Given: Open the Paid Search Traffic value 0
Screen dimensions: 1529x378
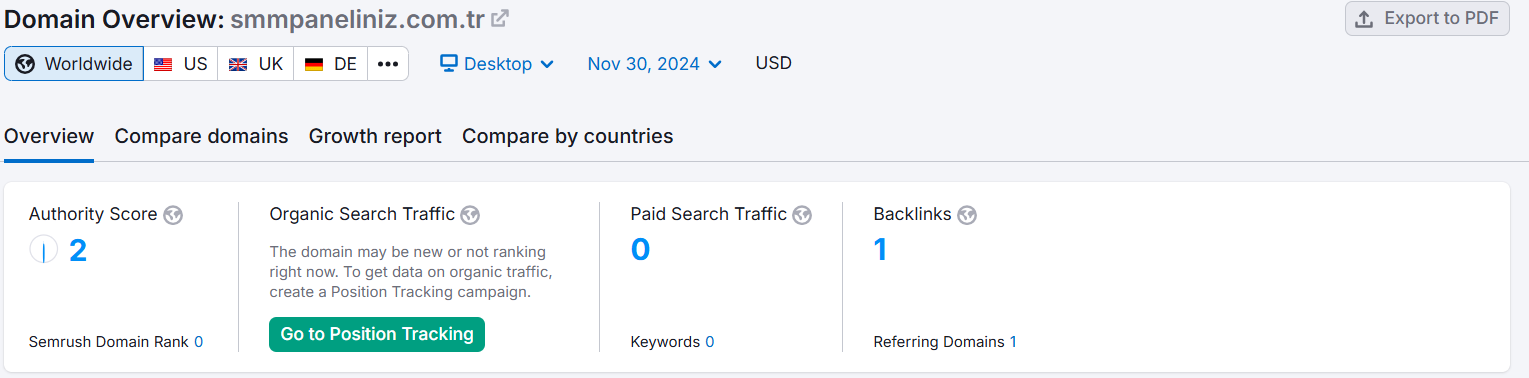Looking at the screenshot, I should (641, 250).
